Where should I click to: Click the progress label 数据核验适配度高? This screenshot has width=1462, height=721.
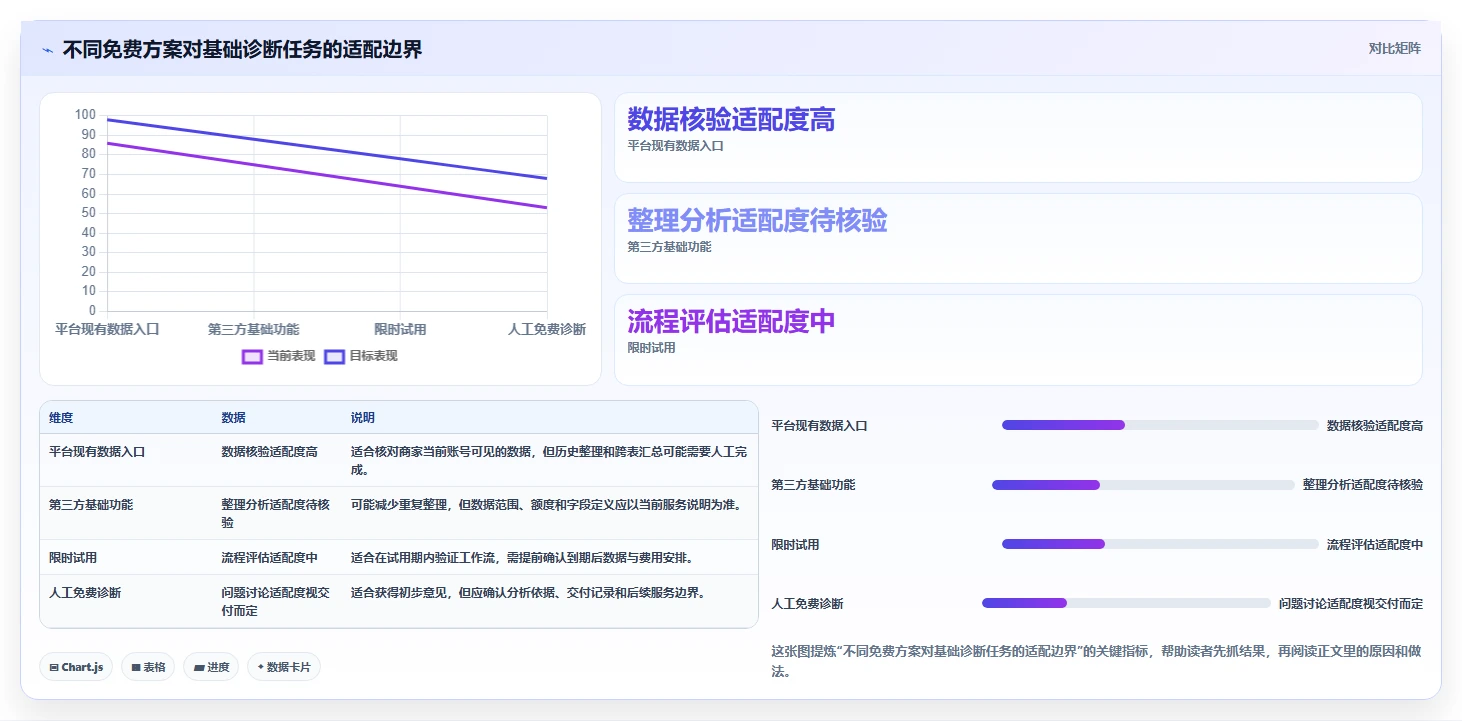click(1375, 425)
